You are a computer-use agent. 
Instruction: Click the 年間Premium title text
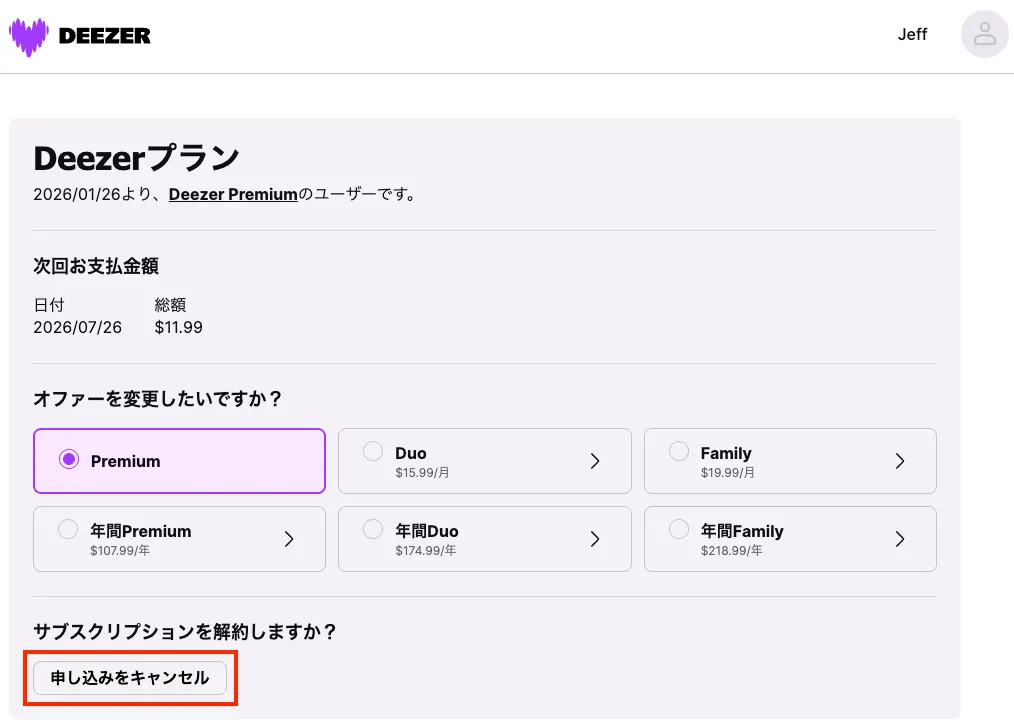pyautogui.click(x=141, y=531)
